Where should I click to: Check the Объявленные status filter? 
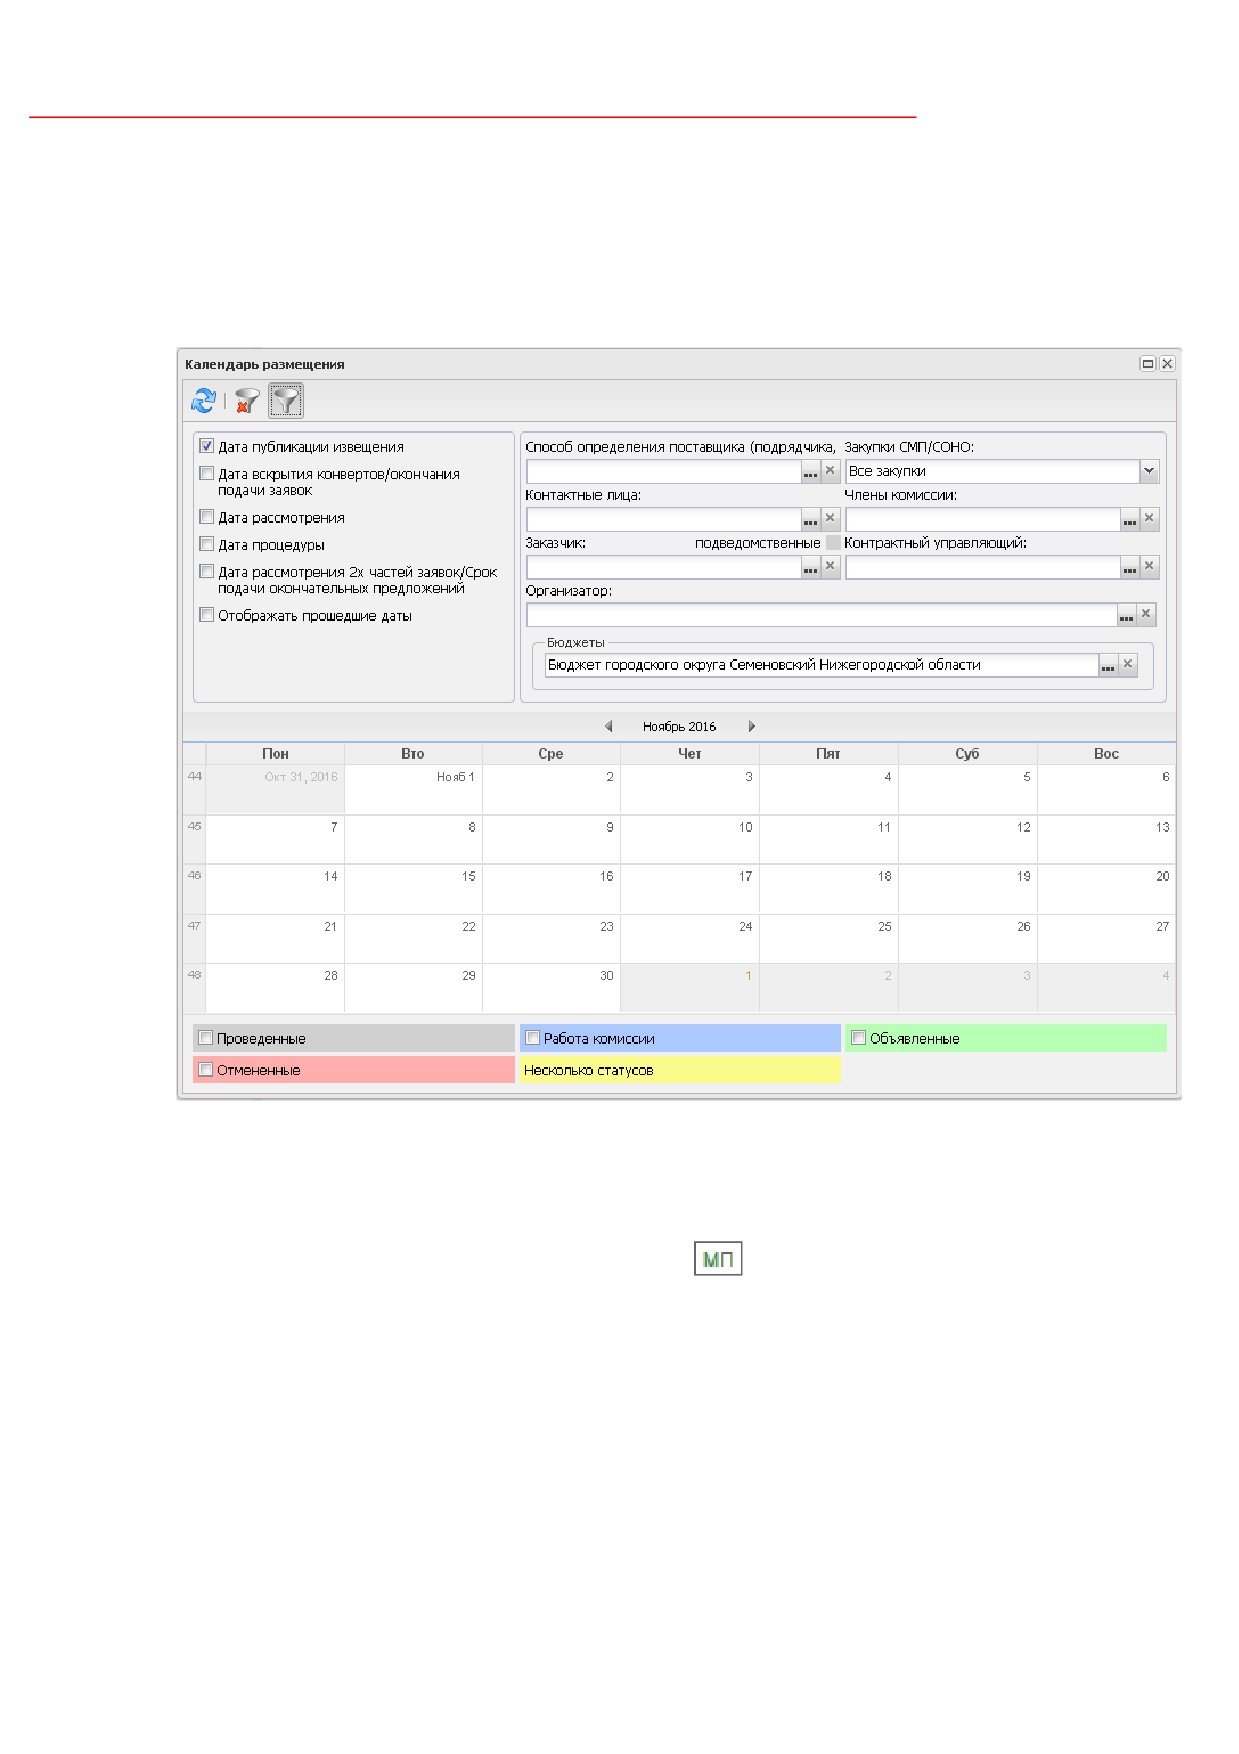click(858, 1038)
